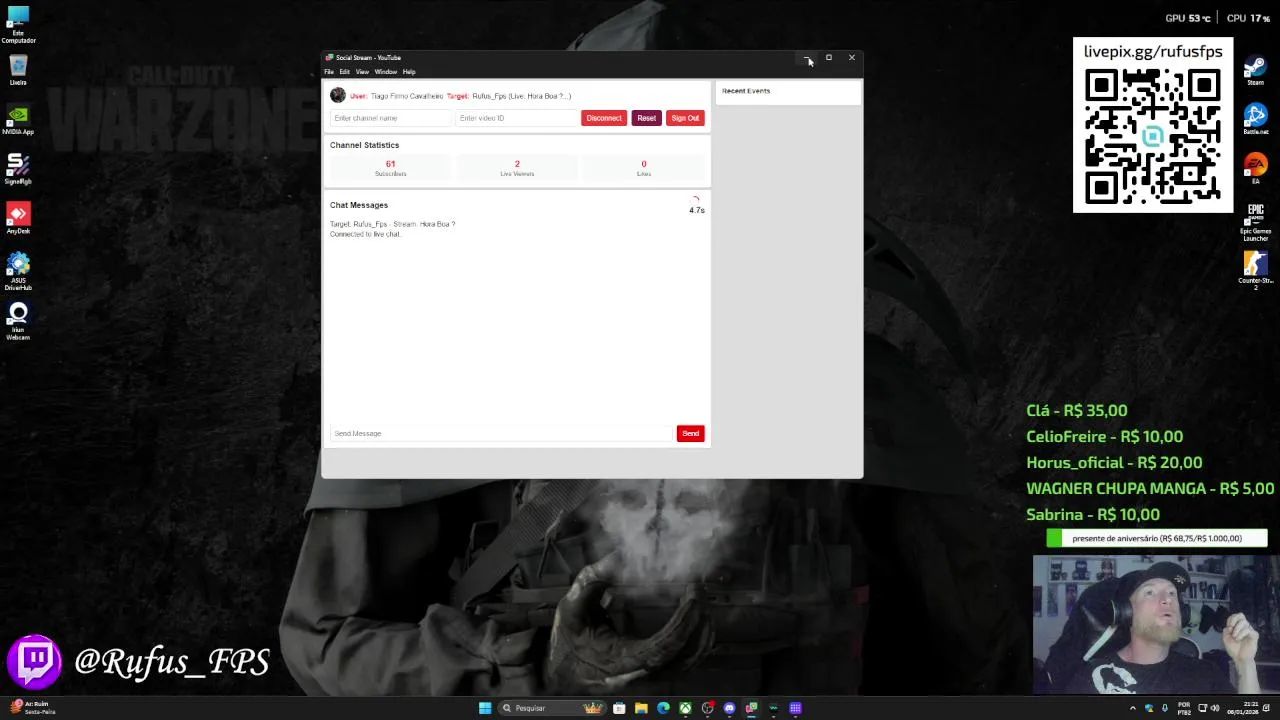Open the purple grid app in the taskbar

tap(795, 708)
